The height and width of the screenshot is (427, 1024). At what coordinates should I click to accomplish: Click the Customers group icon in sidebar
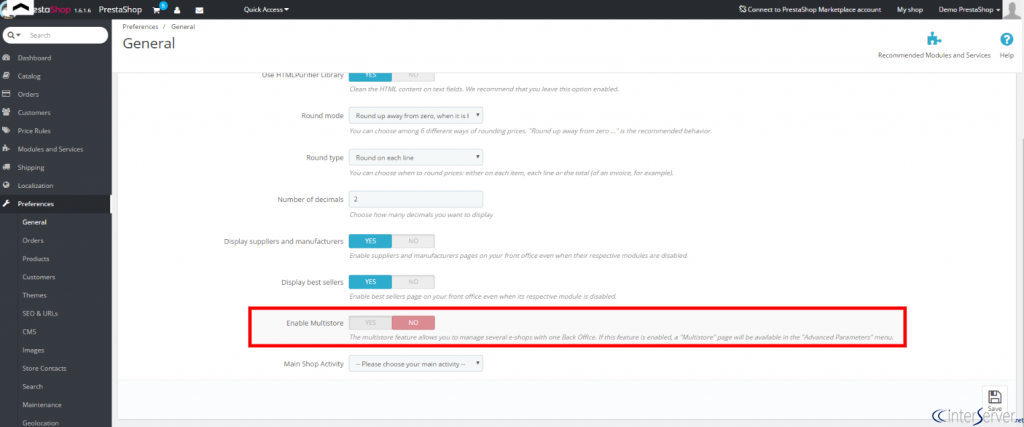(6, 112)
